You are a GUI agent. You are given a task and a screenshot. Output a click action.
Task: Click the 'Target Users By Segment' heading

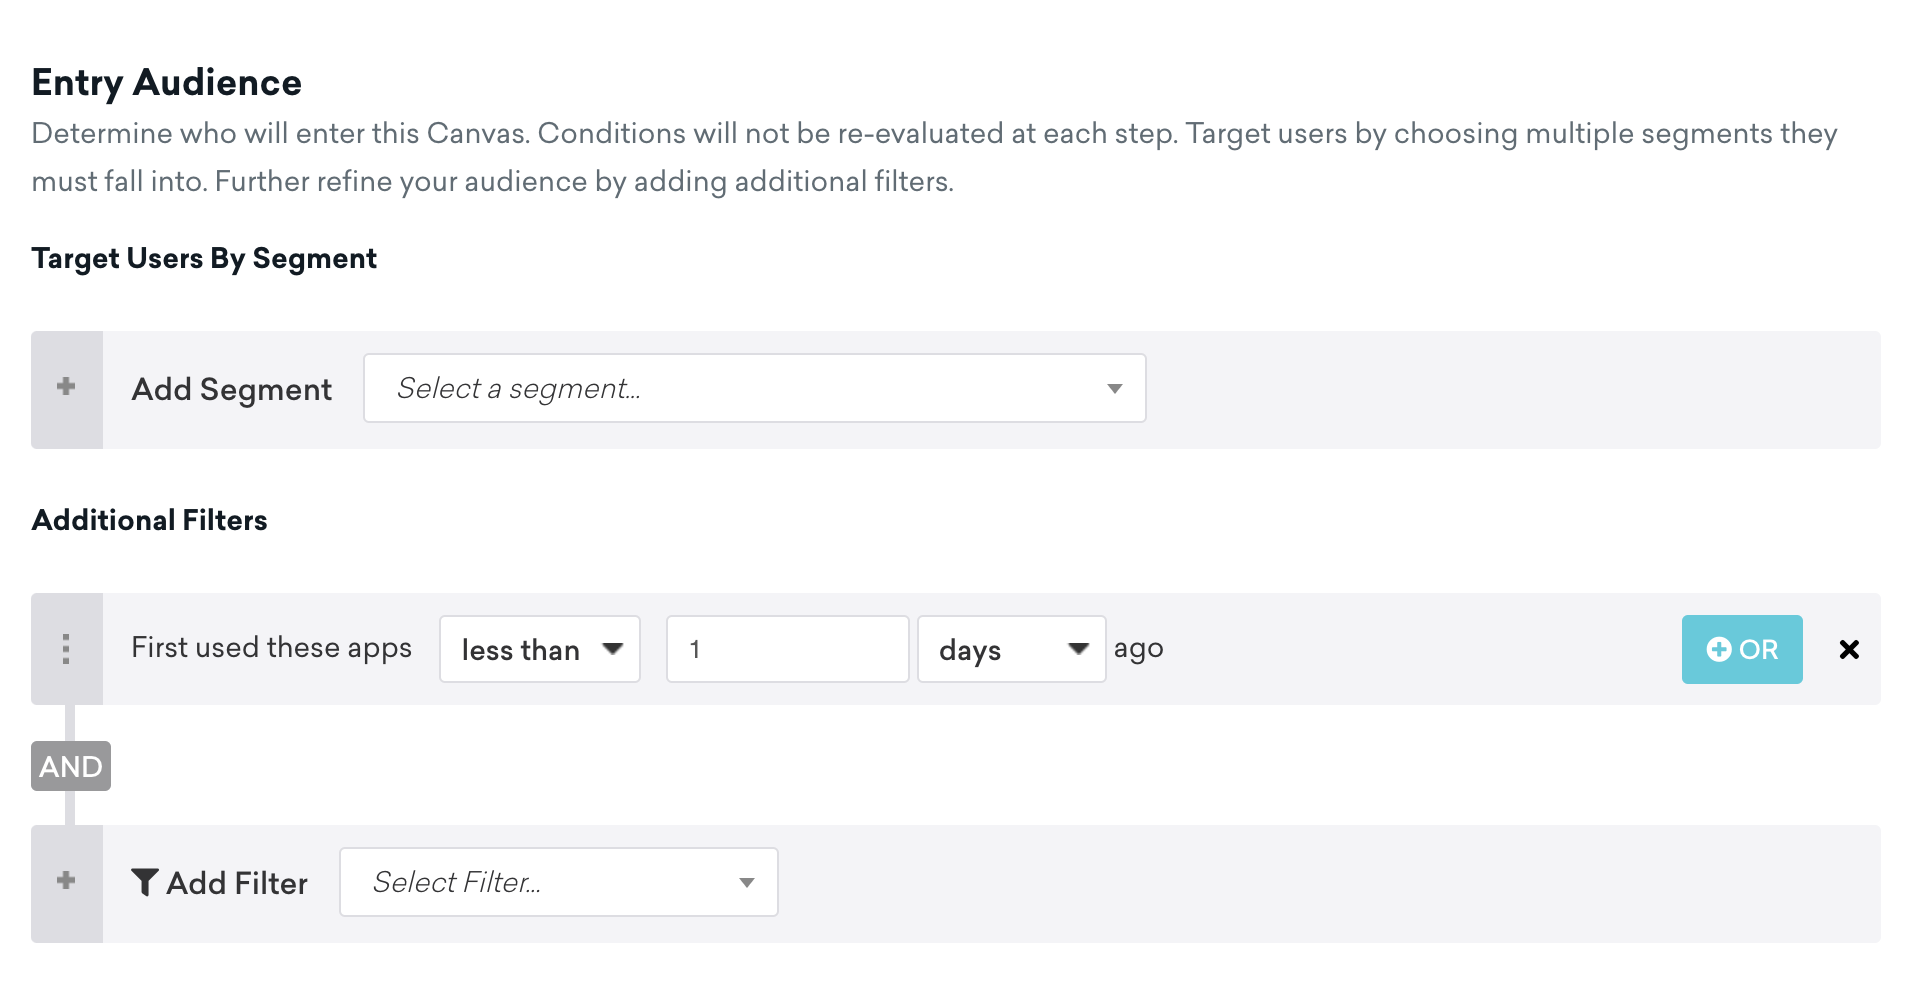point(204,259)
